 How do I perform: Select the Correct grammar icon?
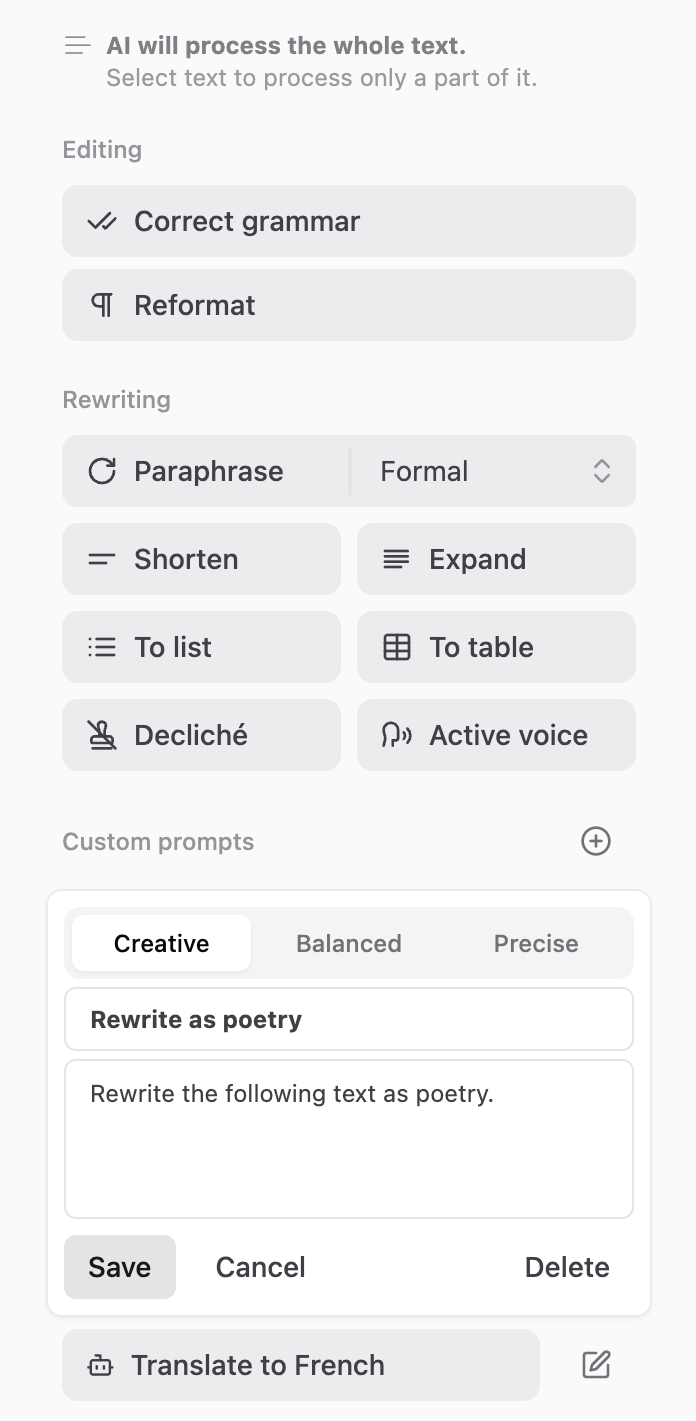pyautogui.click(x=101, y=221)
